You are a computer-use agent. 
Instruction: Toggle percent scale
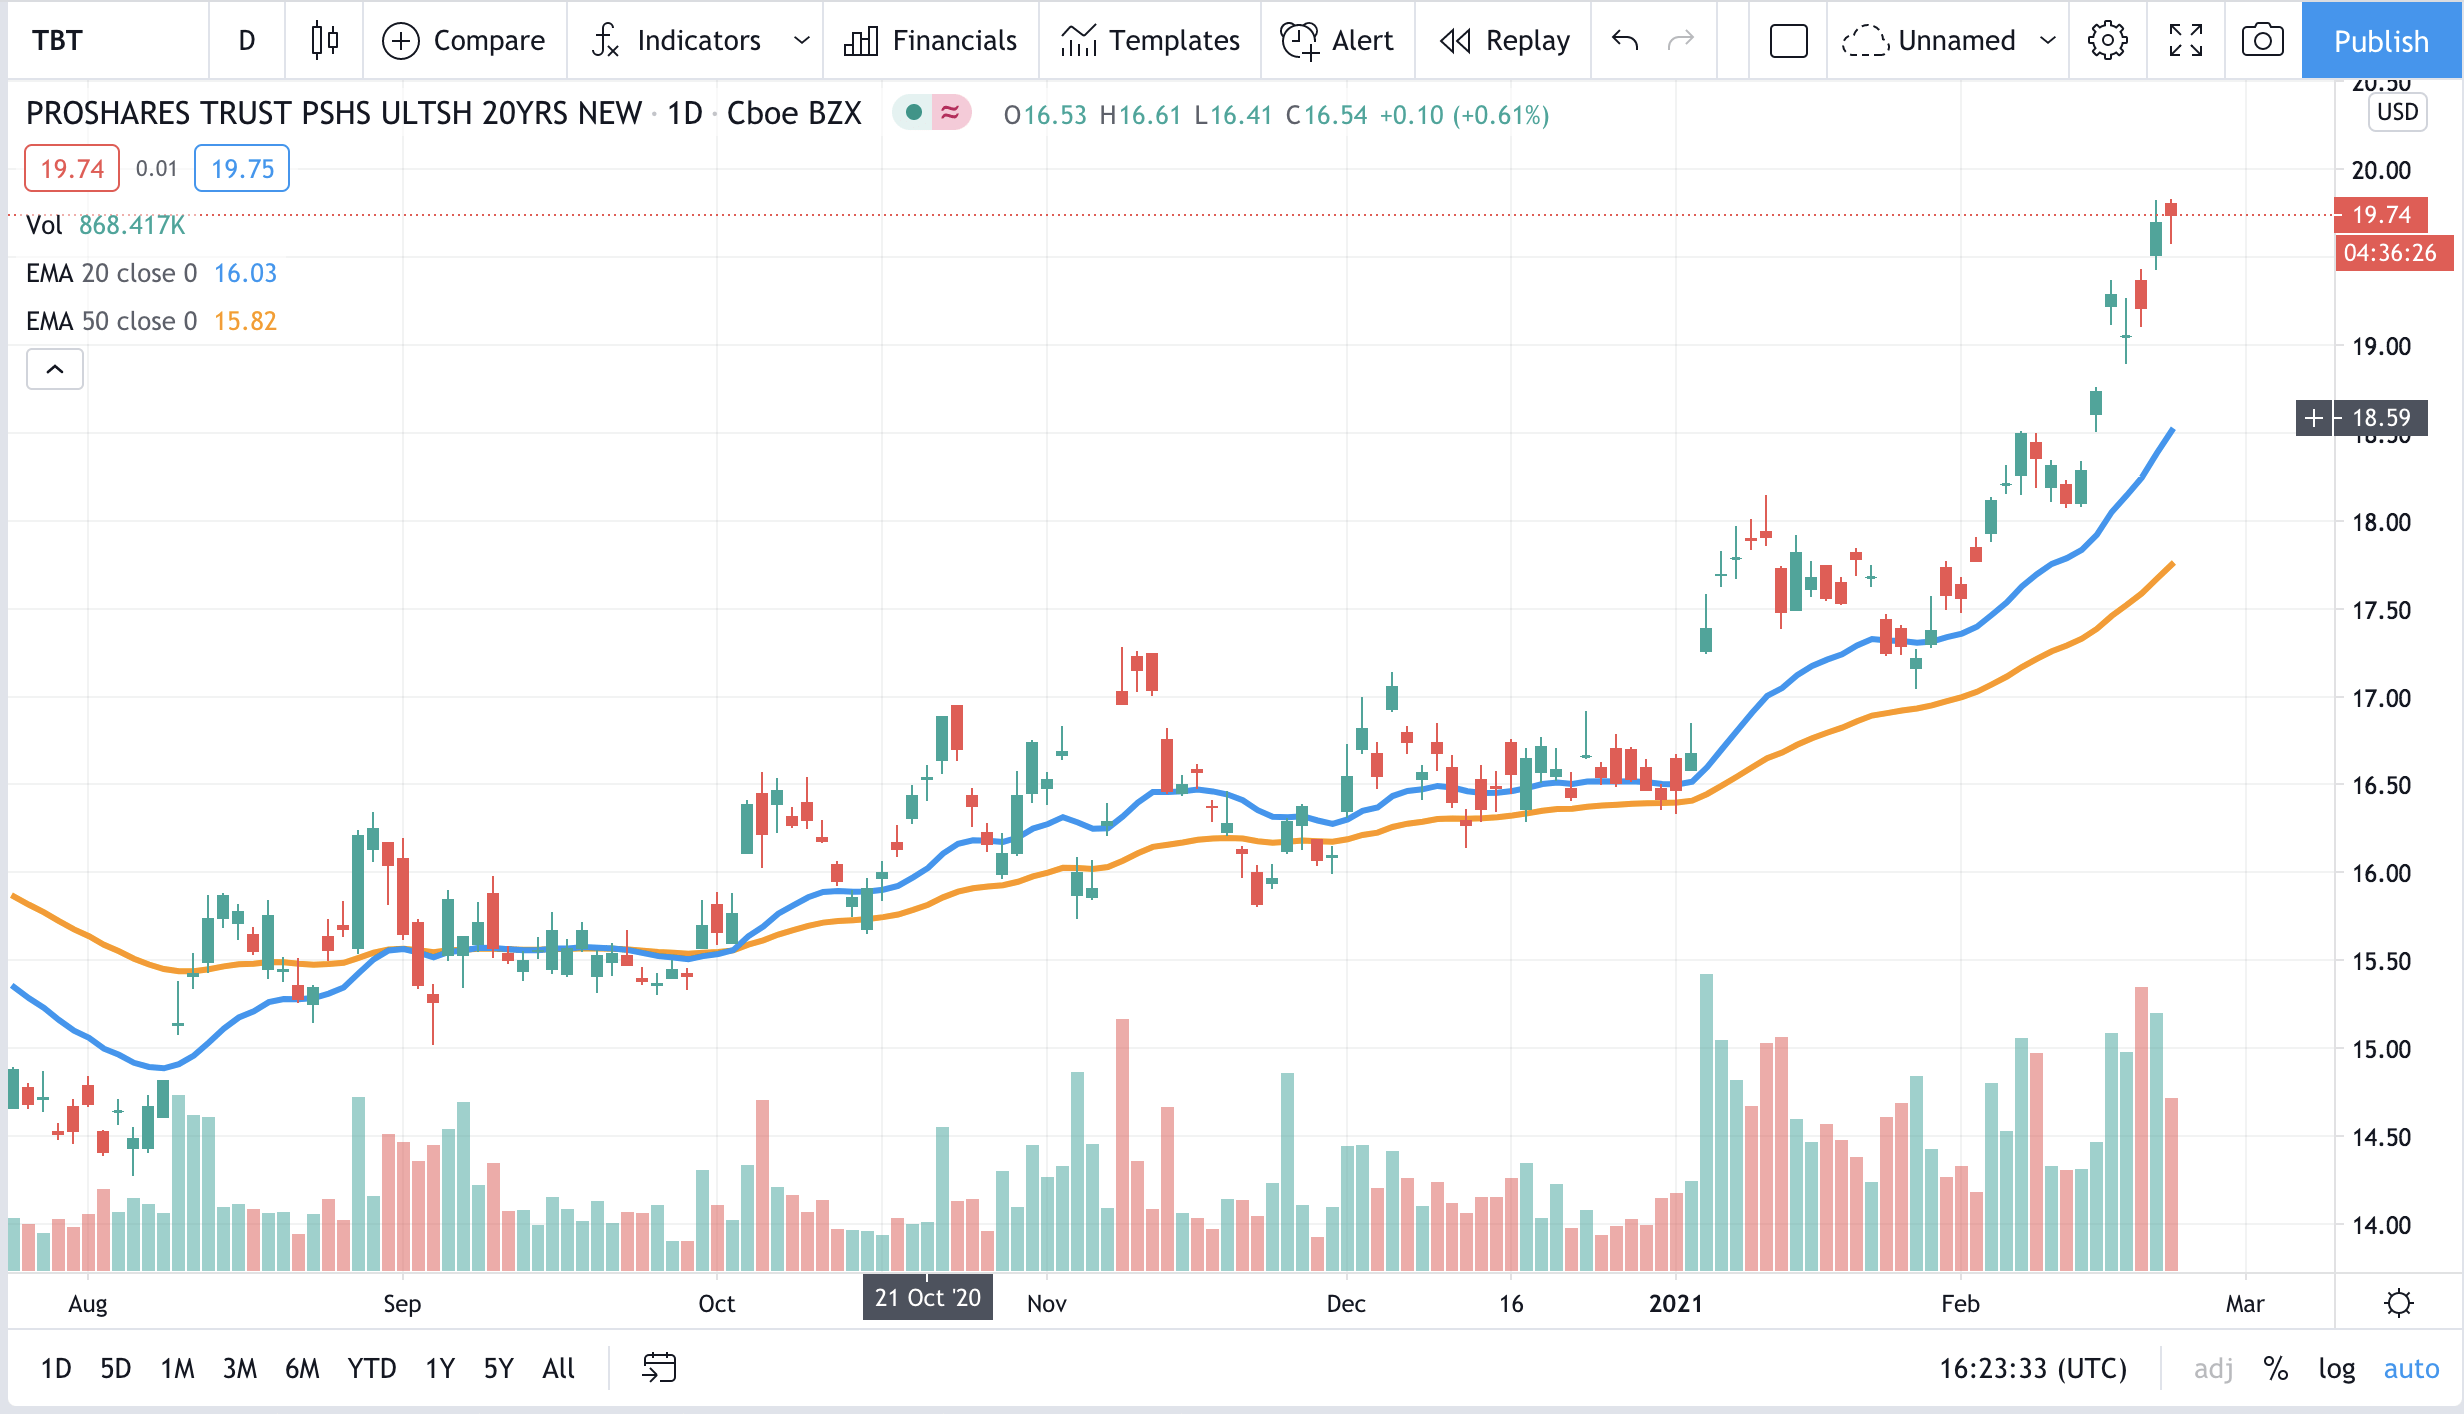[x=2276, y=1368]
